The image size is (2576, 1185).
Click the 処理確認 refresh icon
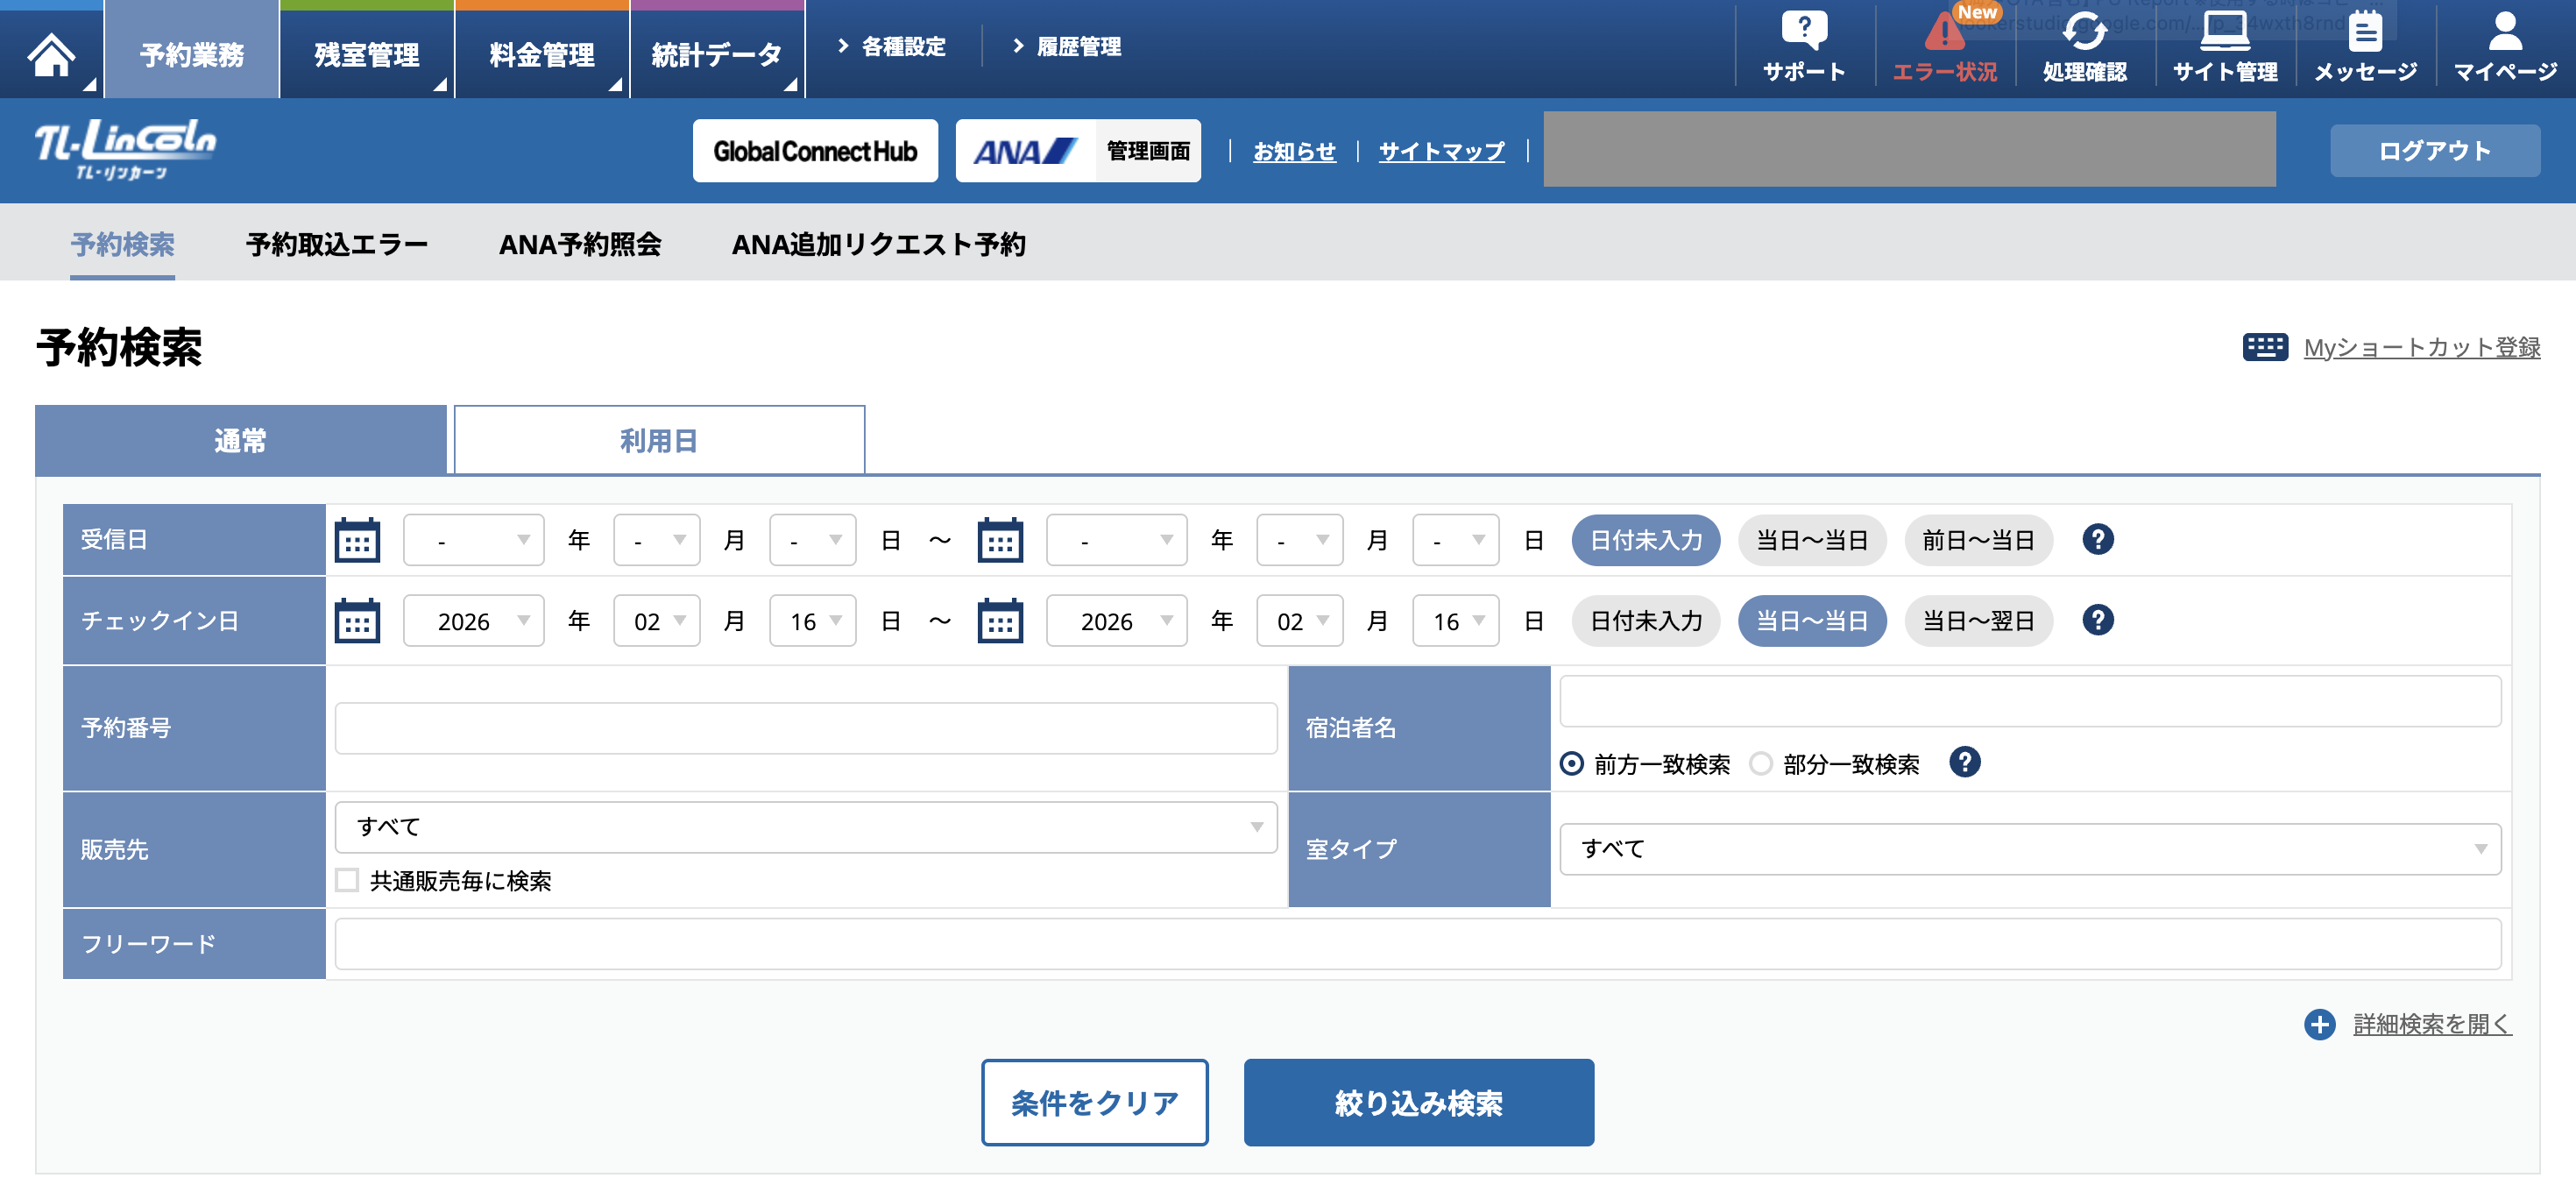click(2084, 33)
